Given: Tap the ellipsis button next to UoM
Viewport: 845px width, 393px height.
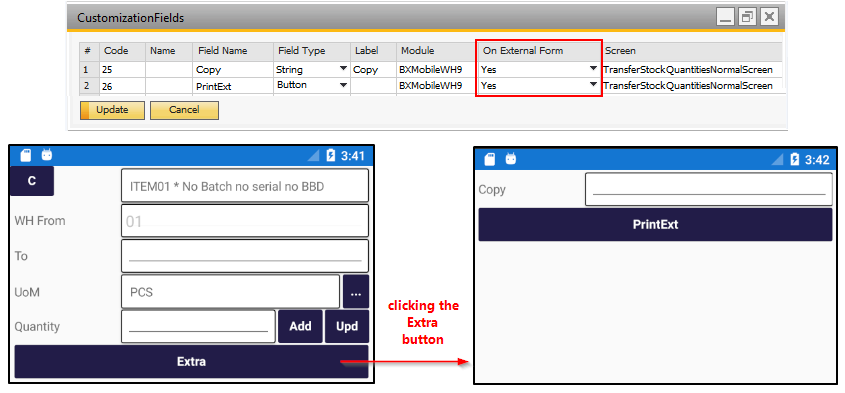Looking at the screenshot, I should [356, 292].
